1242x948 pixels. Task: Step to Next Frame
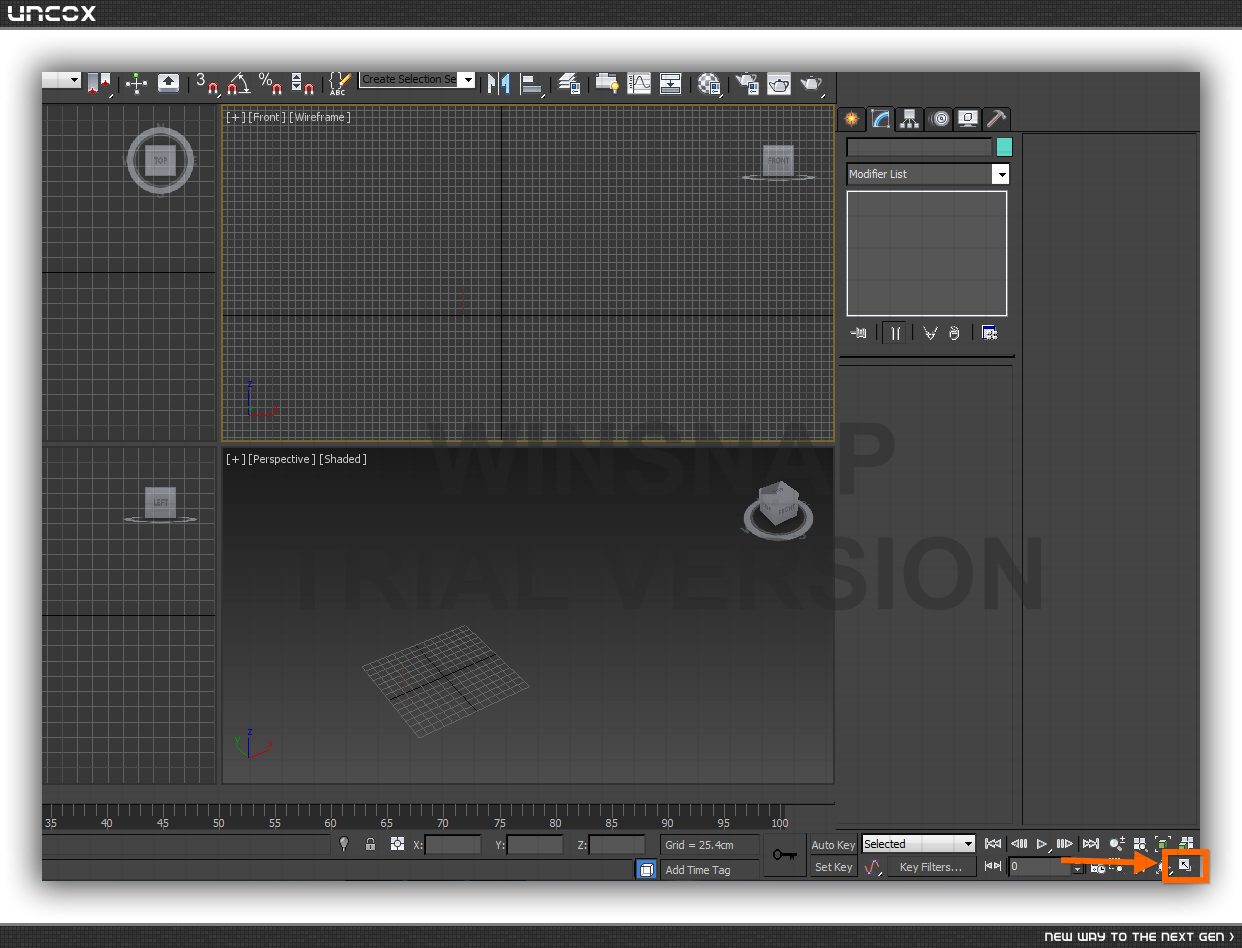point(1065,844)
